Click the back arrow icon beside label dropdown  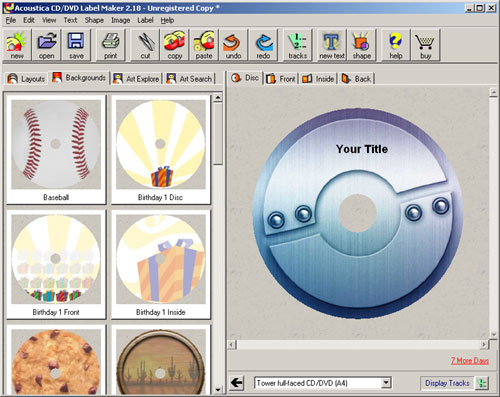pos(237,383)
